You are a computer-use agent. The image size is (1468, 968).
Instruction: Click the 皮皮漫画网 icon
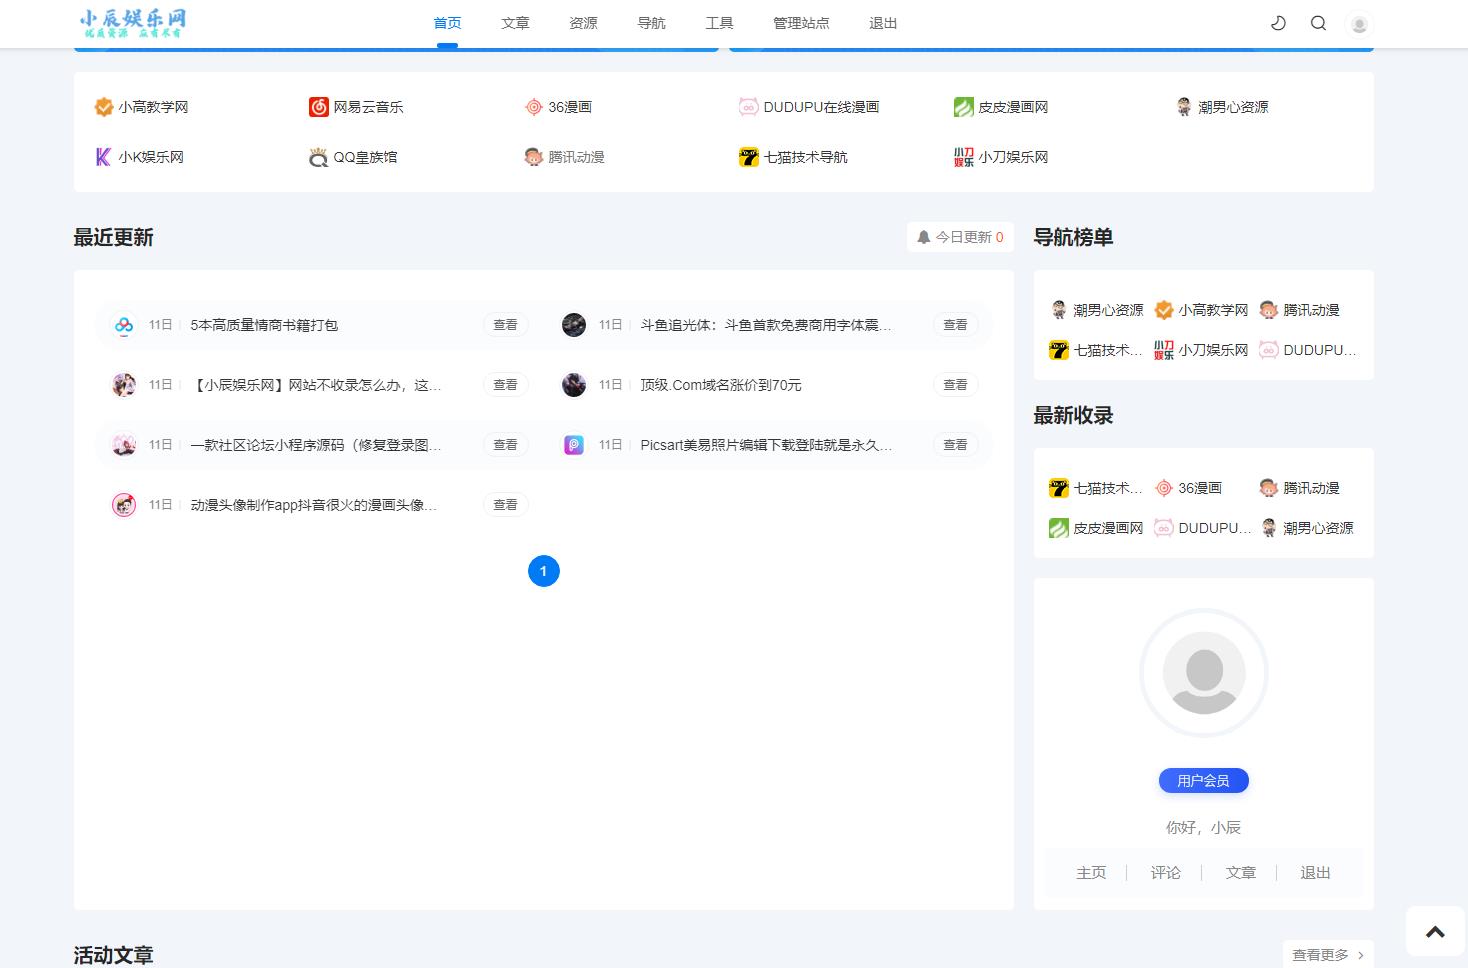tap(963, 106)
